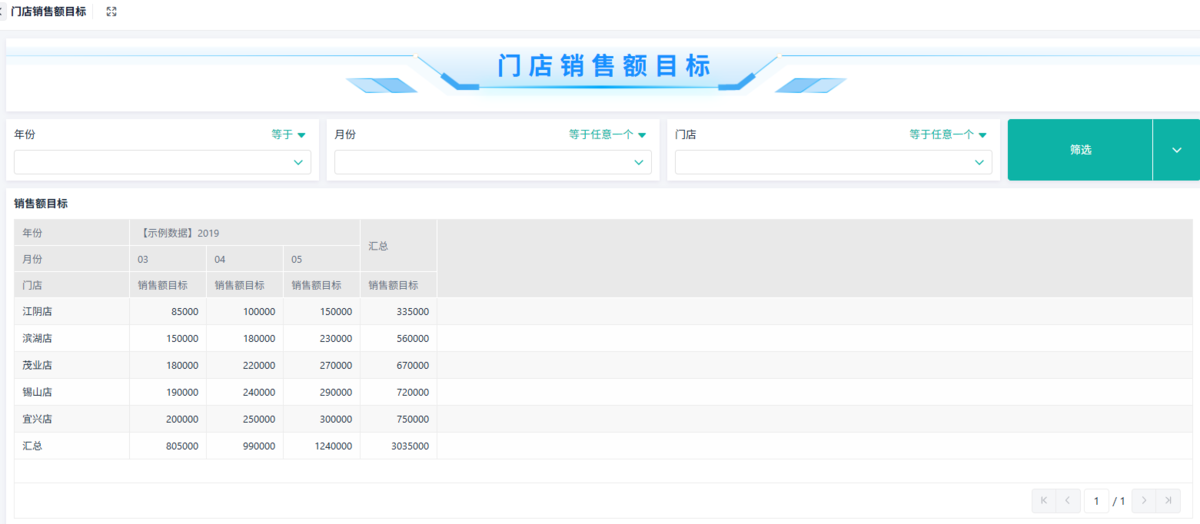
Task: Expand the 月份 value combo box
Action: click(x=493, y=162)
